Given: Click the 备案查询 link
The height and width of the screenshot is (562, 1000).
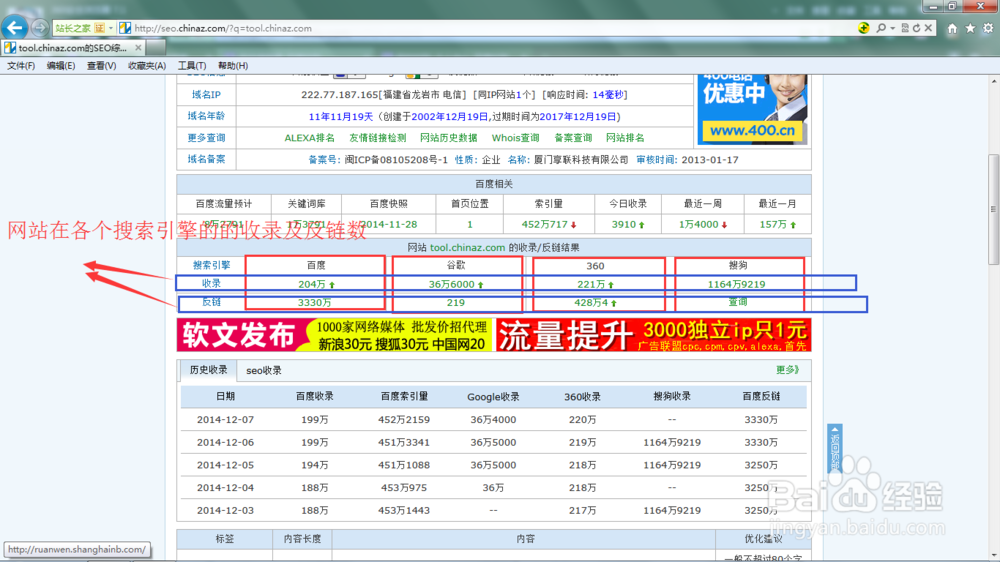Looking at the screenshot, I should [x=573, y=138].
